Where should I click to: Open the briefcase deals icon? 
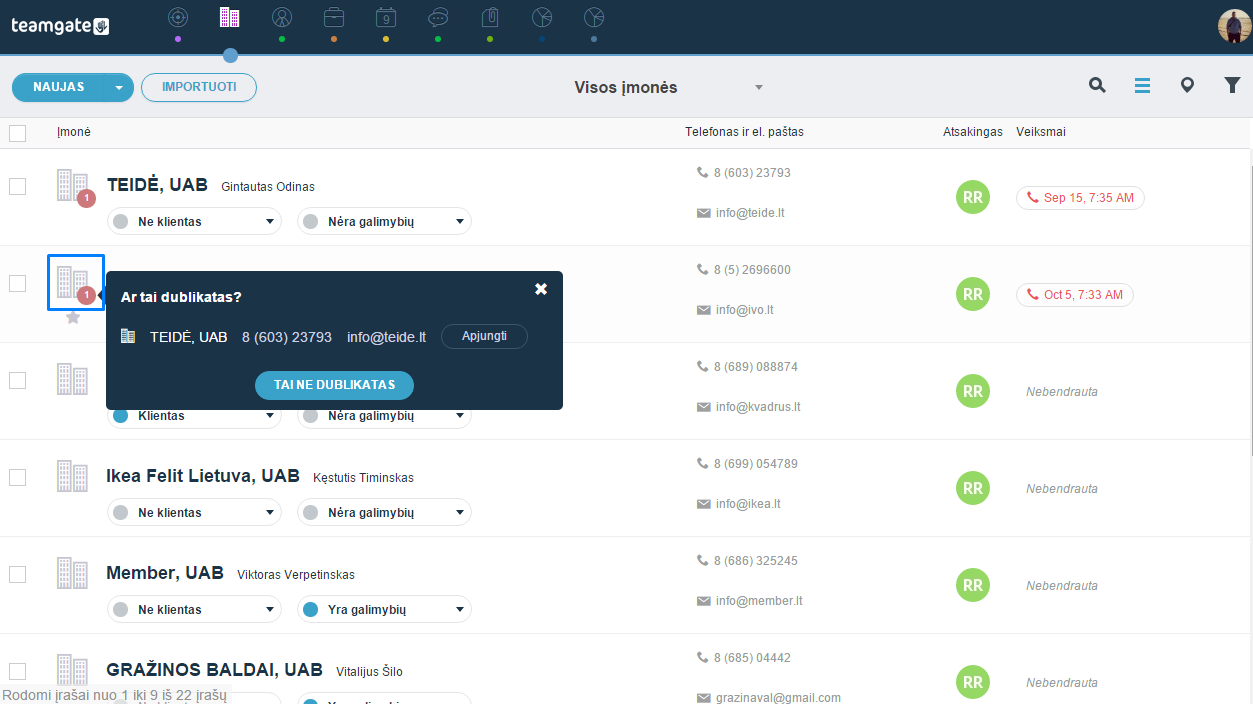coord(334,17)
